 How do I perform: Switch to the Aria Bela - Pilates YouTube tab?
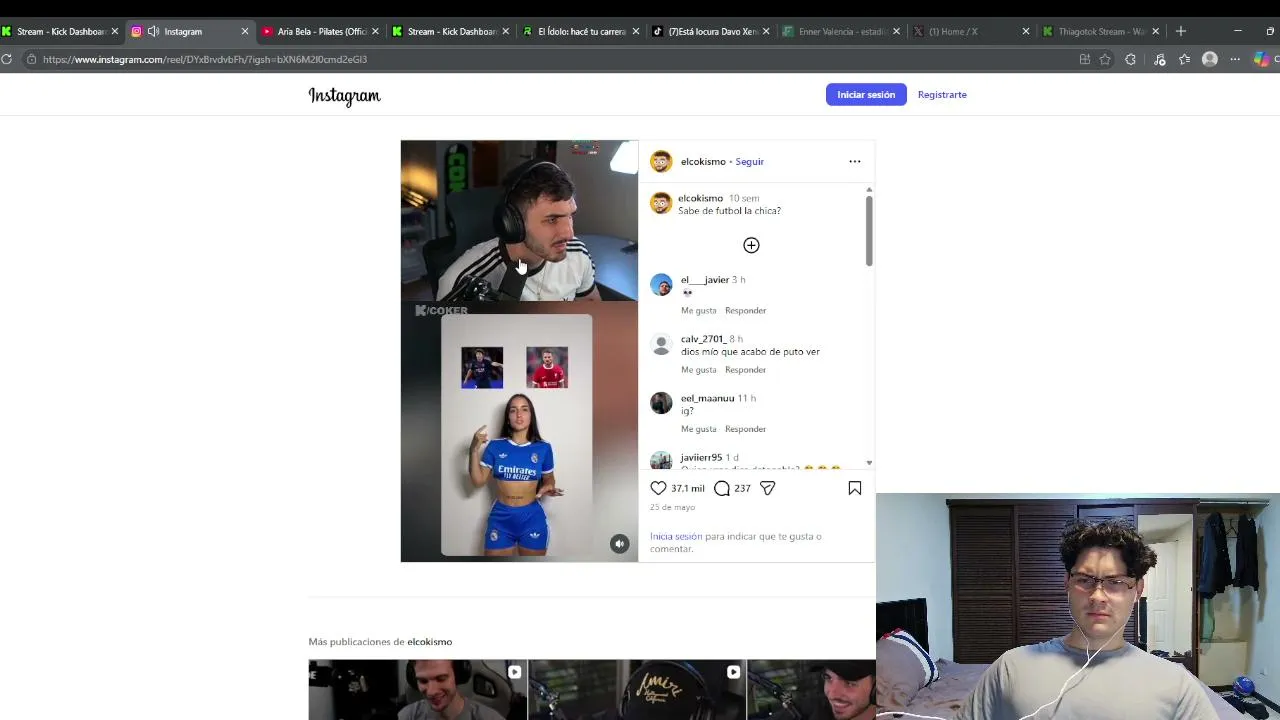point(322,31)
